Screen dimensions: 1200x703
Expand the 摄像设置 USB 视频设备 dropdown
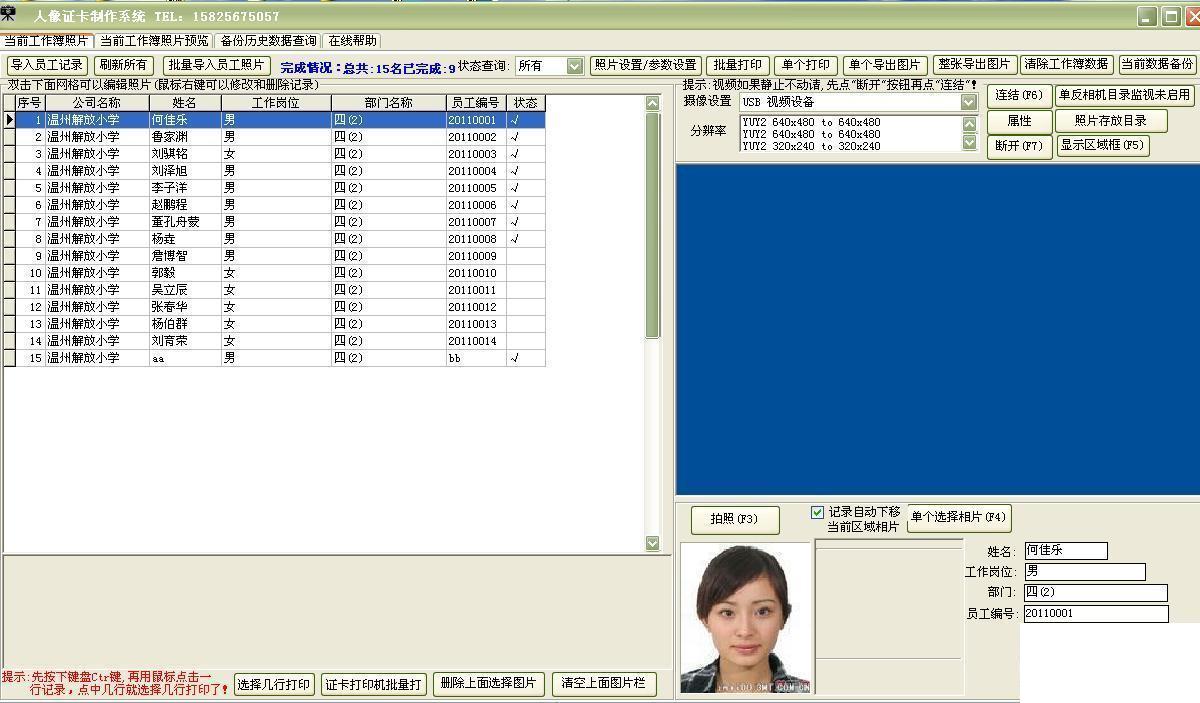click(968, 102)
